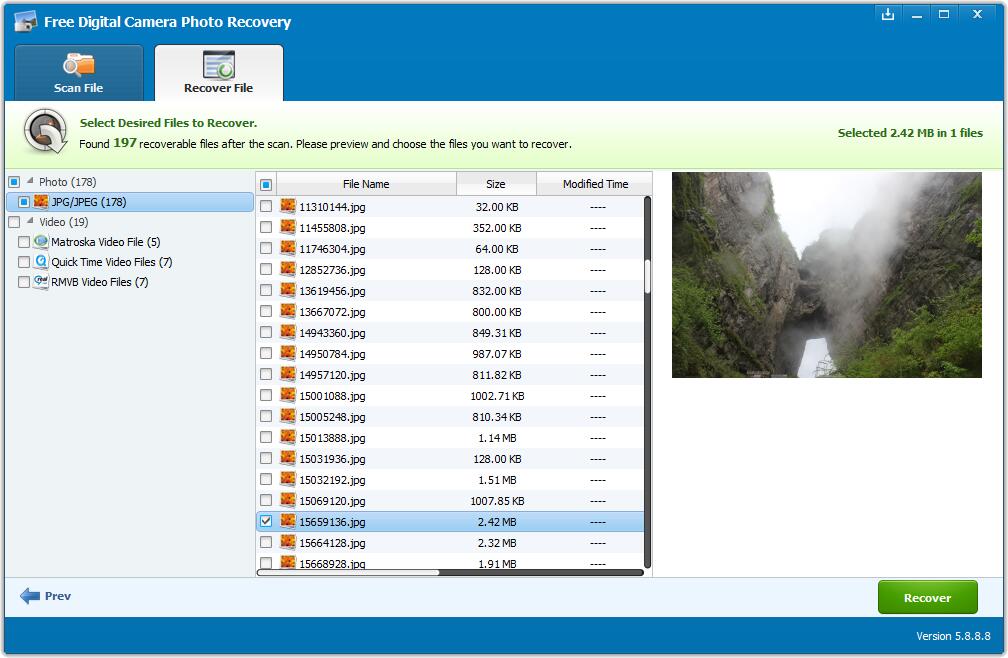This screenshot has height=658, width=1008.
Task: Collapse the Photo (178) tree node
Action: click(x=30, y=181)
